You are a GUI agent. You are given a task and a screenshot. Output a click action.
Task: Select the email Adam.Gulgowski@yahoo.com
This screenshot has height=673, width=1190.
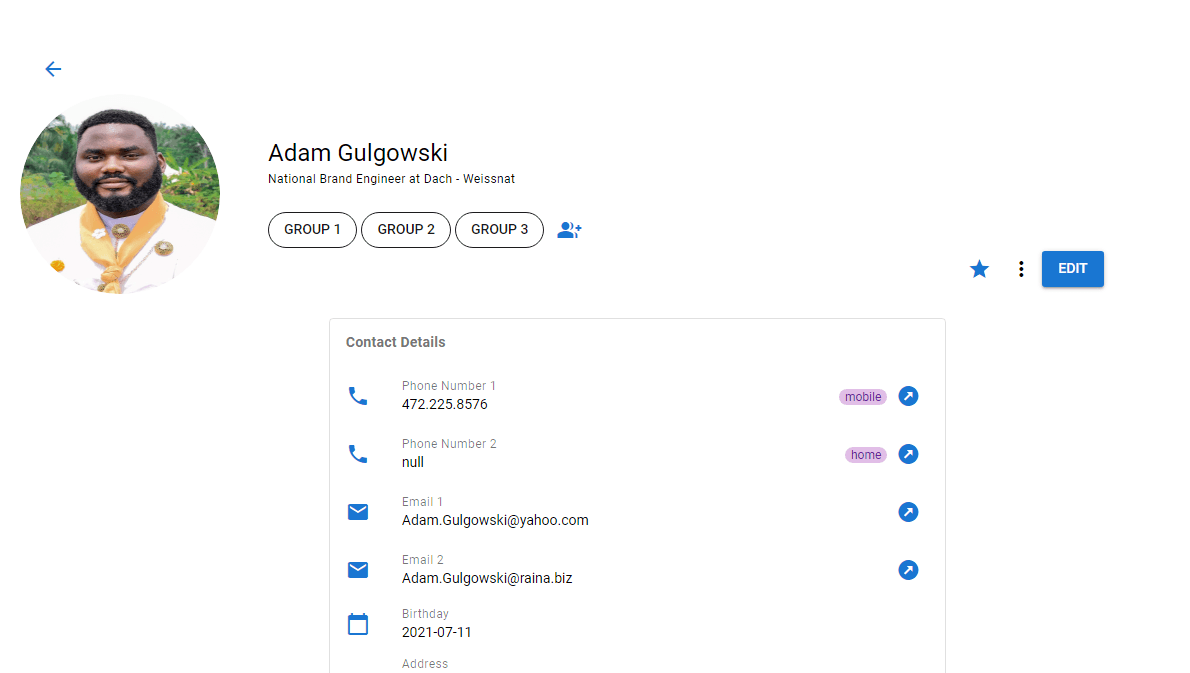(x=495, y=520)
